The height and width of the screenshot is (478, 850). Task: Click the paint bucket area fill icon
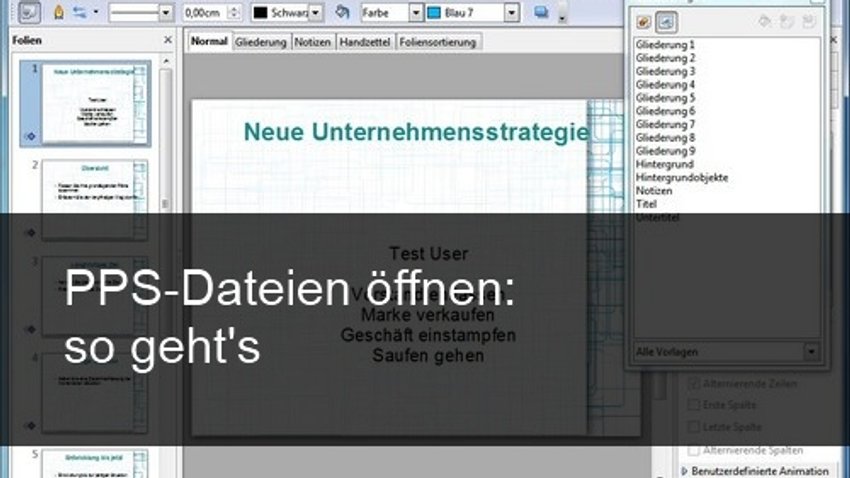click(x=342, y=12)
